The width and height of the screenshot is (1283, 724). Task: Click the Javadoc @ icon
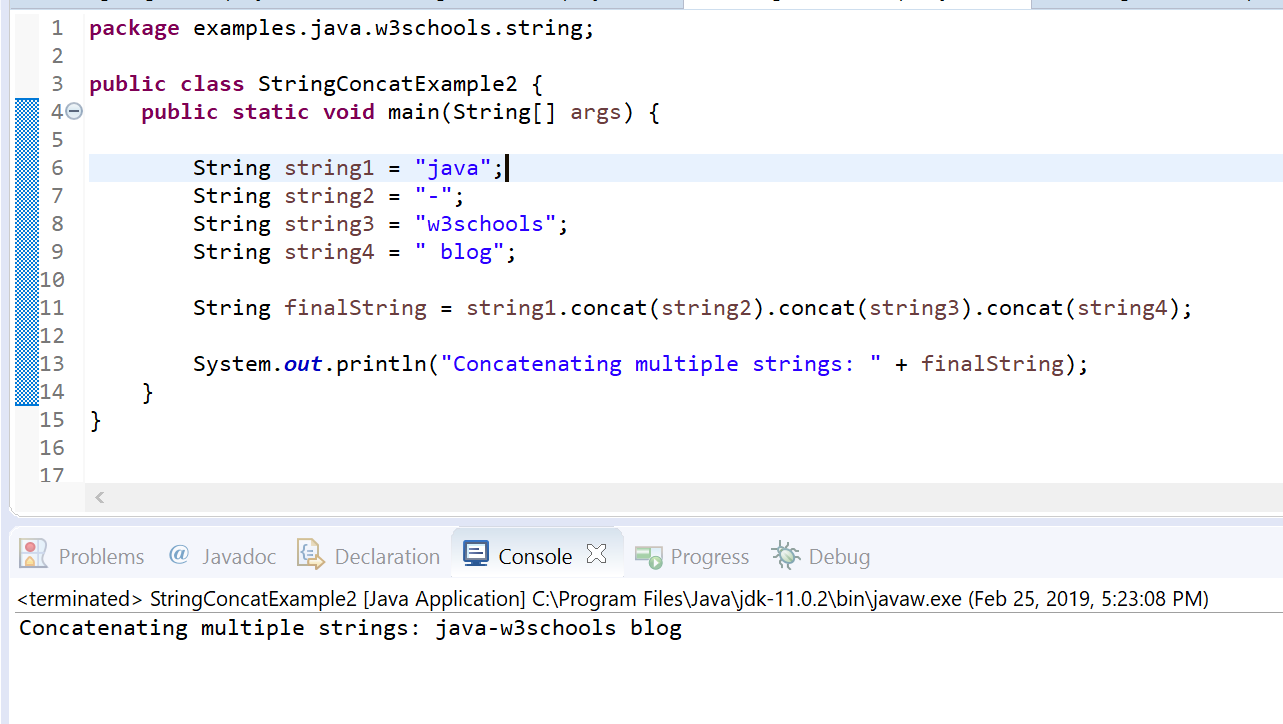(x=180, y=555)
